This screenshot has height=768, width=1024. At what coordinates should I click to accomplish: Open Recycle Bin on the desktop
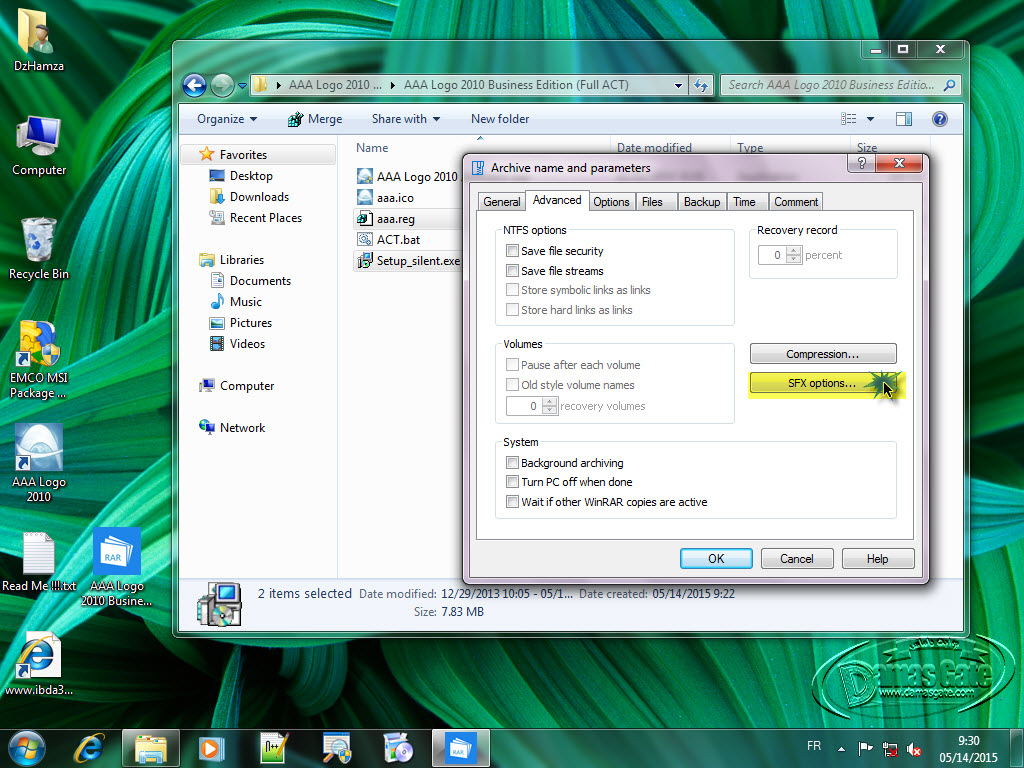[x=39, y=248]
